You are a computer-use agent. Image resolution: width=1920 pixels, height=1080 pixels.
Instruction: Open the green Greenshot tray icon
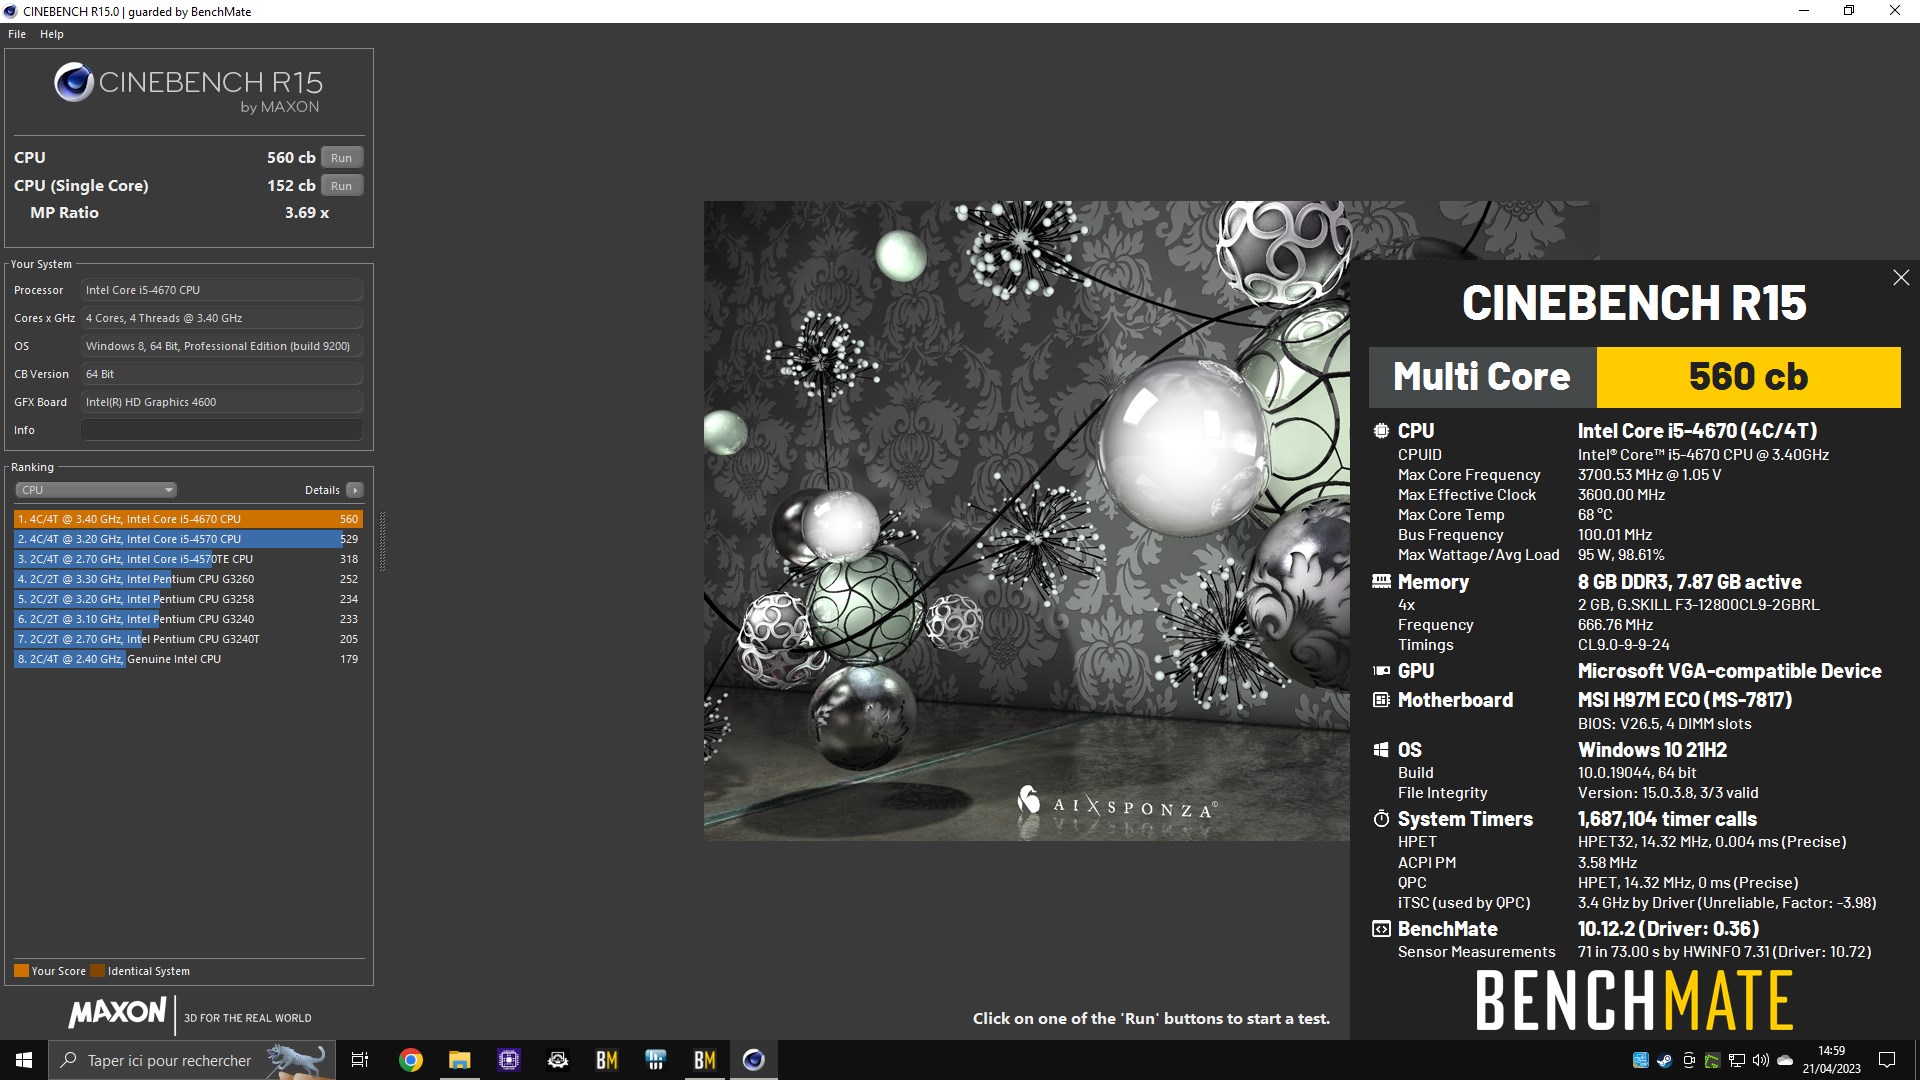(x=1712, y=1060)
